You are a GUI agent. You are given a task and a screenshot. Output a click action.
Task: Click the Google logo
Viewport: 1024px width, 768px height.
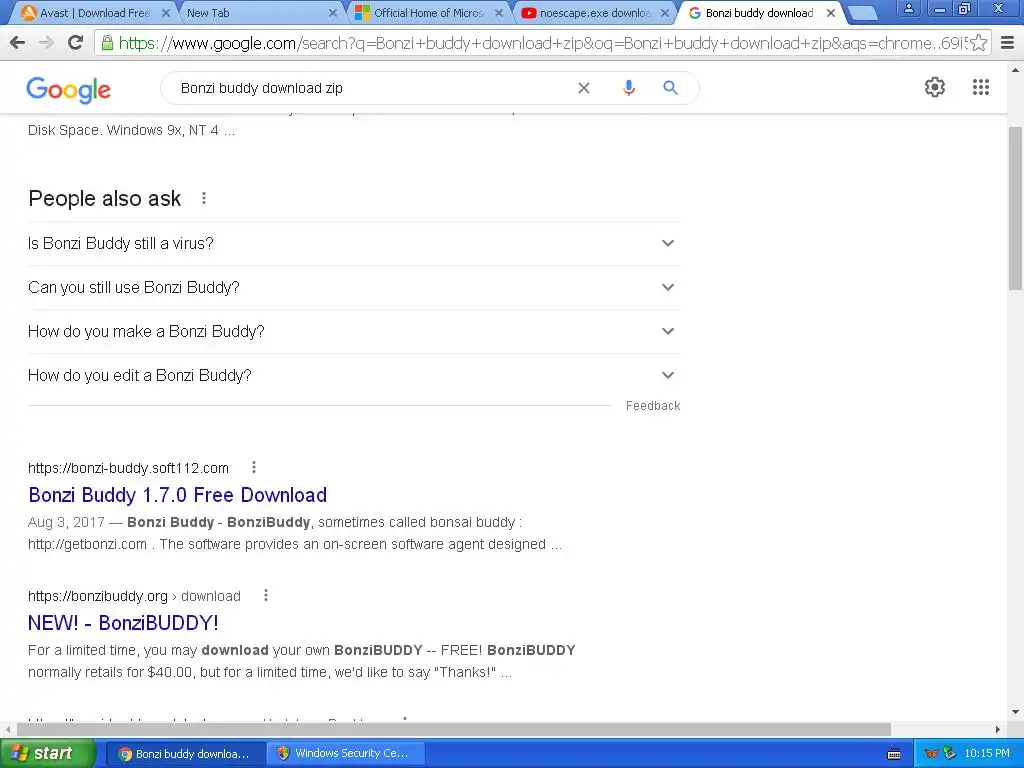(x=69, y=89)
